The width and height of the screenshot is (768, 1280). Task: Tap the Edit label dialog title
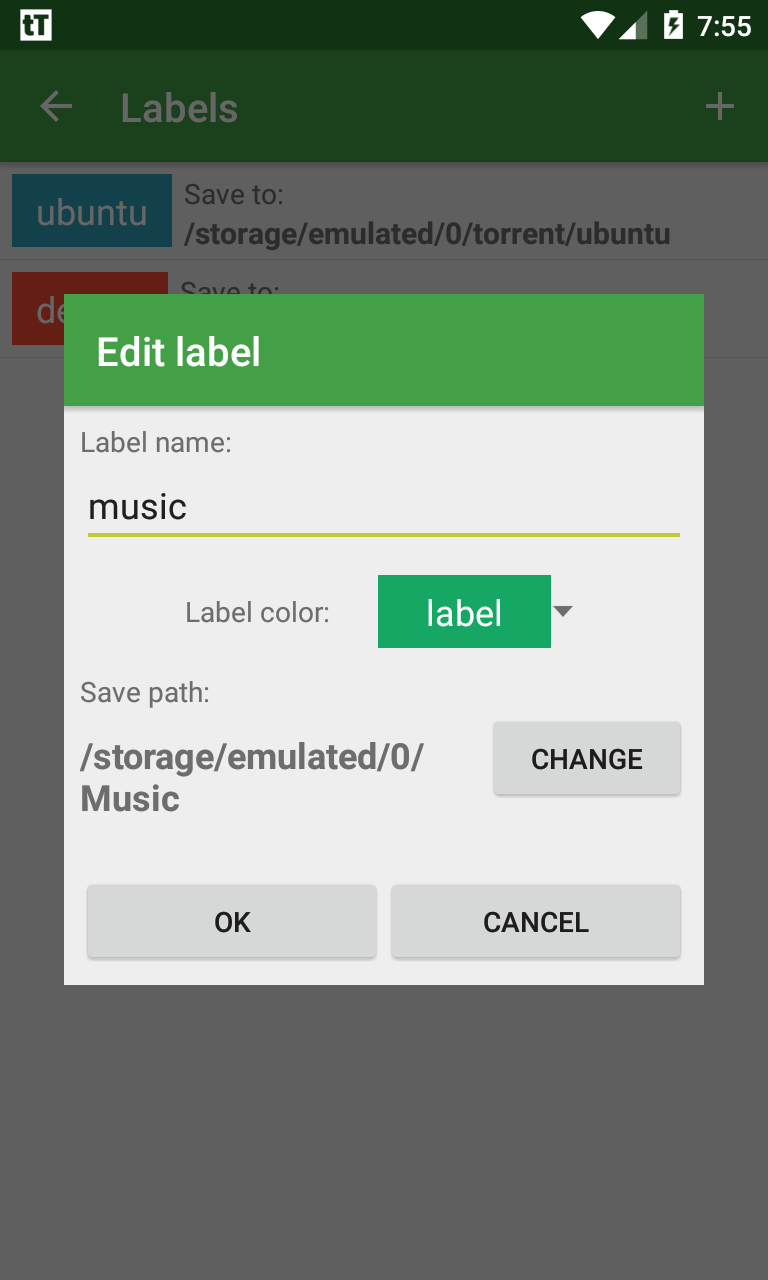[179, 352]
